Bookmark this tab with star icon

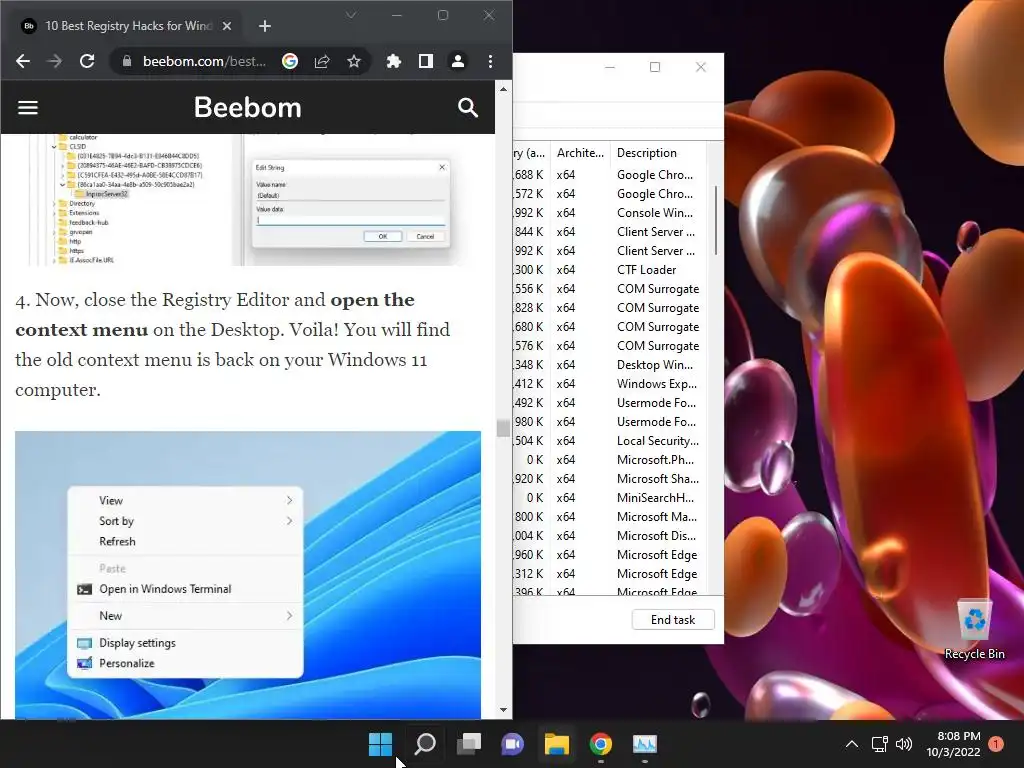[354, 61]
